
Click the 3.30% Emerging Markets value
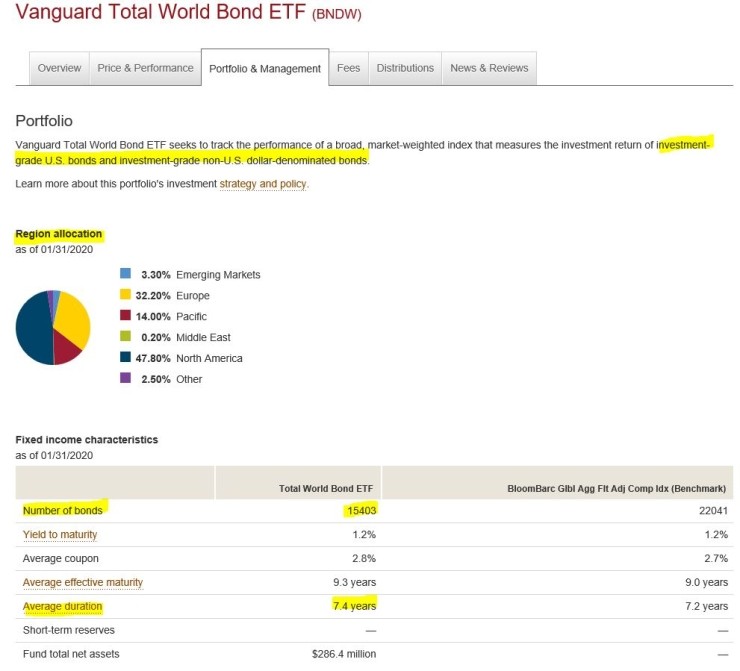click(156, 275)
